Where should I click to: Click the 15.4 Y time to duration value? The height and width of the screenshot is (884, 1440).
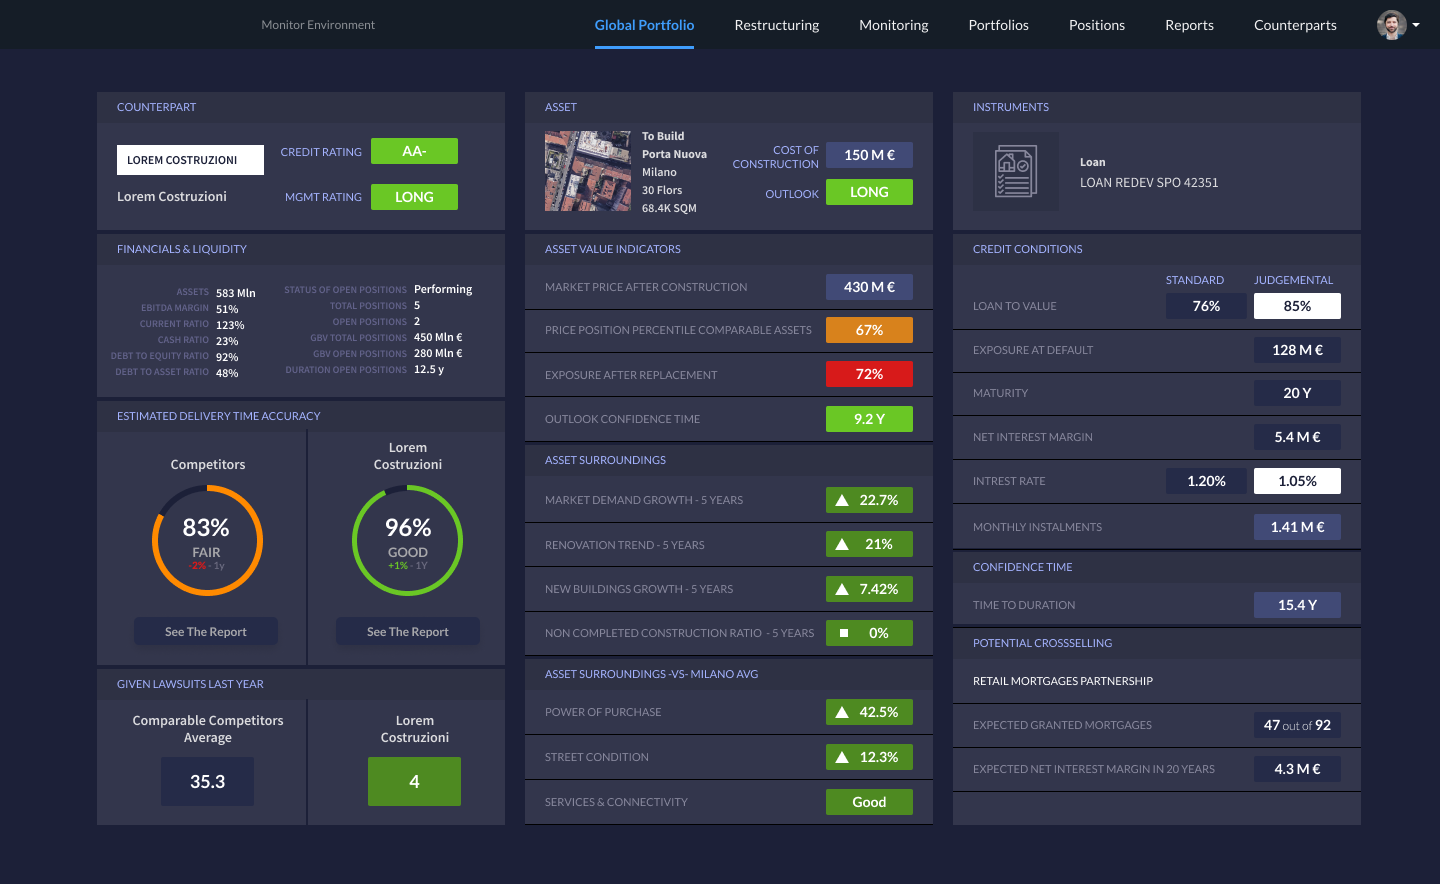click(1297, 605)
